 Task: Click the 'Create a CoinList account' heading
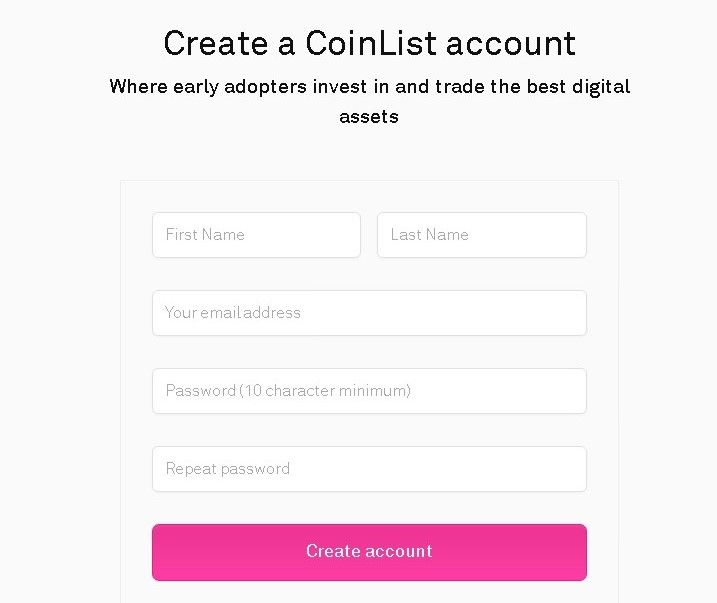click(369, 43)
